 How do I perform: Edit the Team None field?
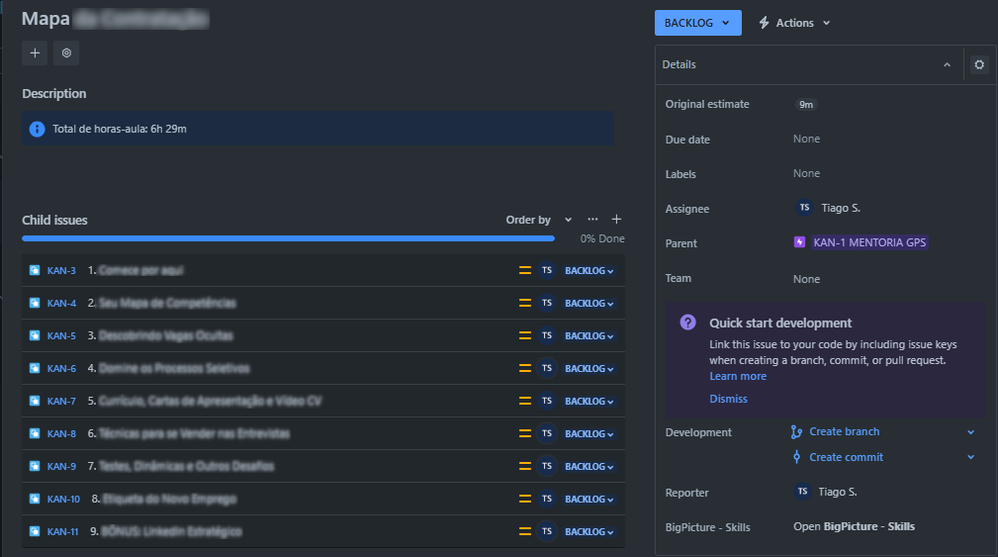[806, 279]
